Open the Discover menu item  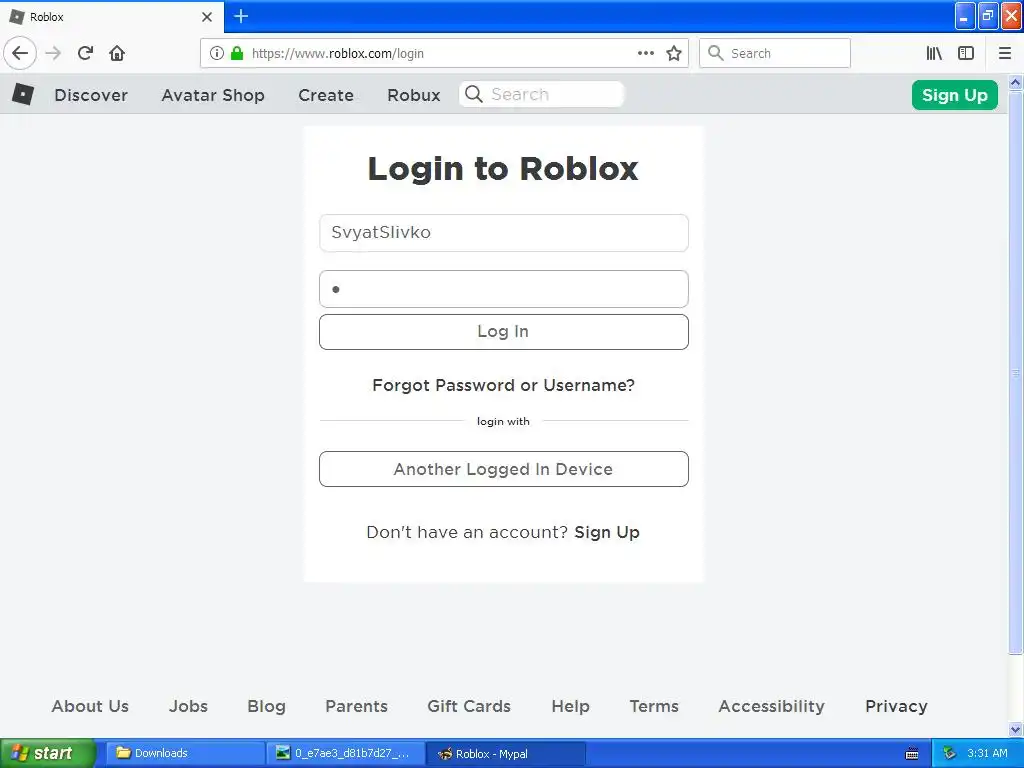coord(91,95)
